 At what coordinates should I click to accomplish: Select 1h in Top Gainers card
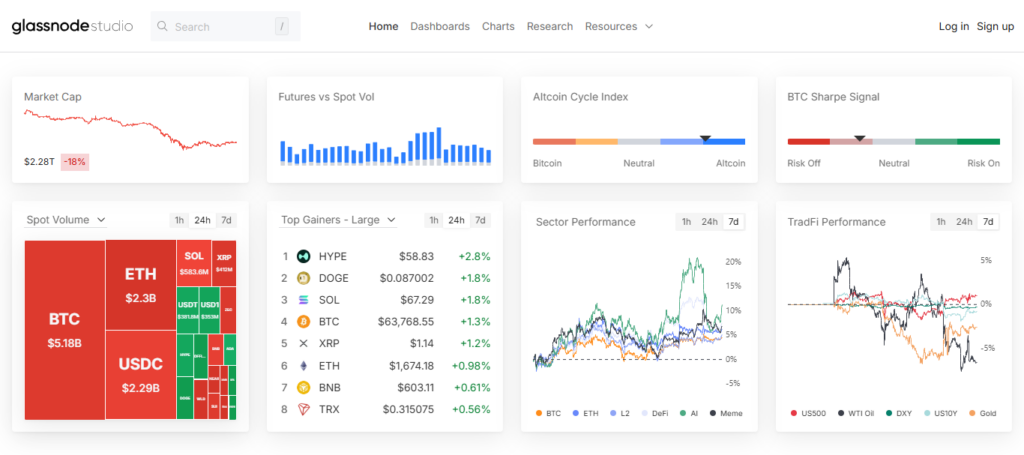pyautogui.click(x=434, y=220)
